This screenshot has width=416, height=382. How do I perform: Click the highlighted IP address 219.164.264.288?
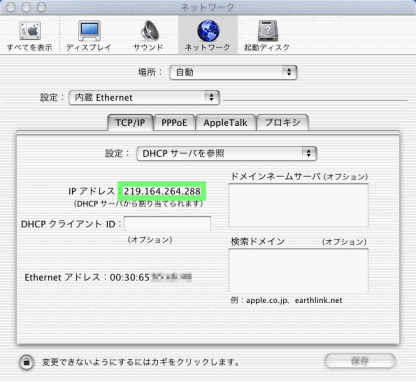point(162,191)
